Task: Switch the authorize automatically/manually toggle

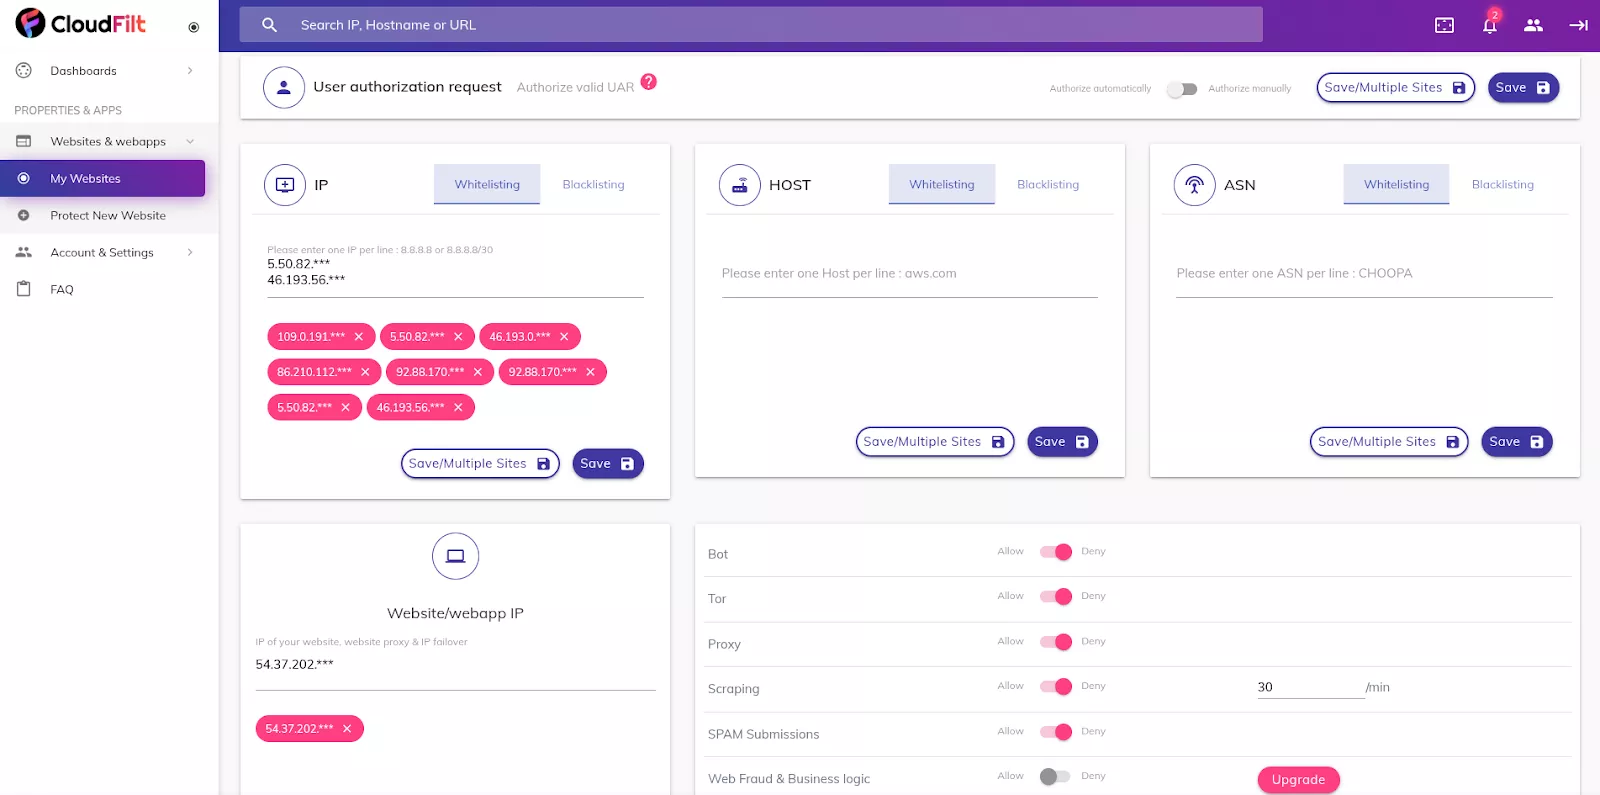Action: pyautogui.click(x=1181, y=89)
